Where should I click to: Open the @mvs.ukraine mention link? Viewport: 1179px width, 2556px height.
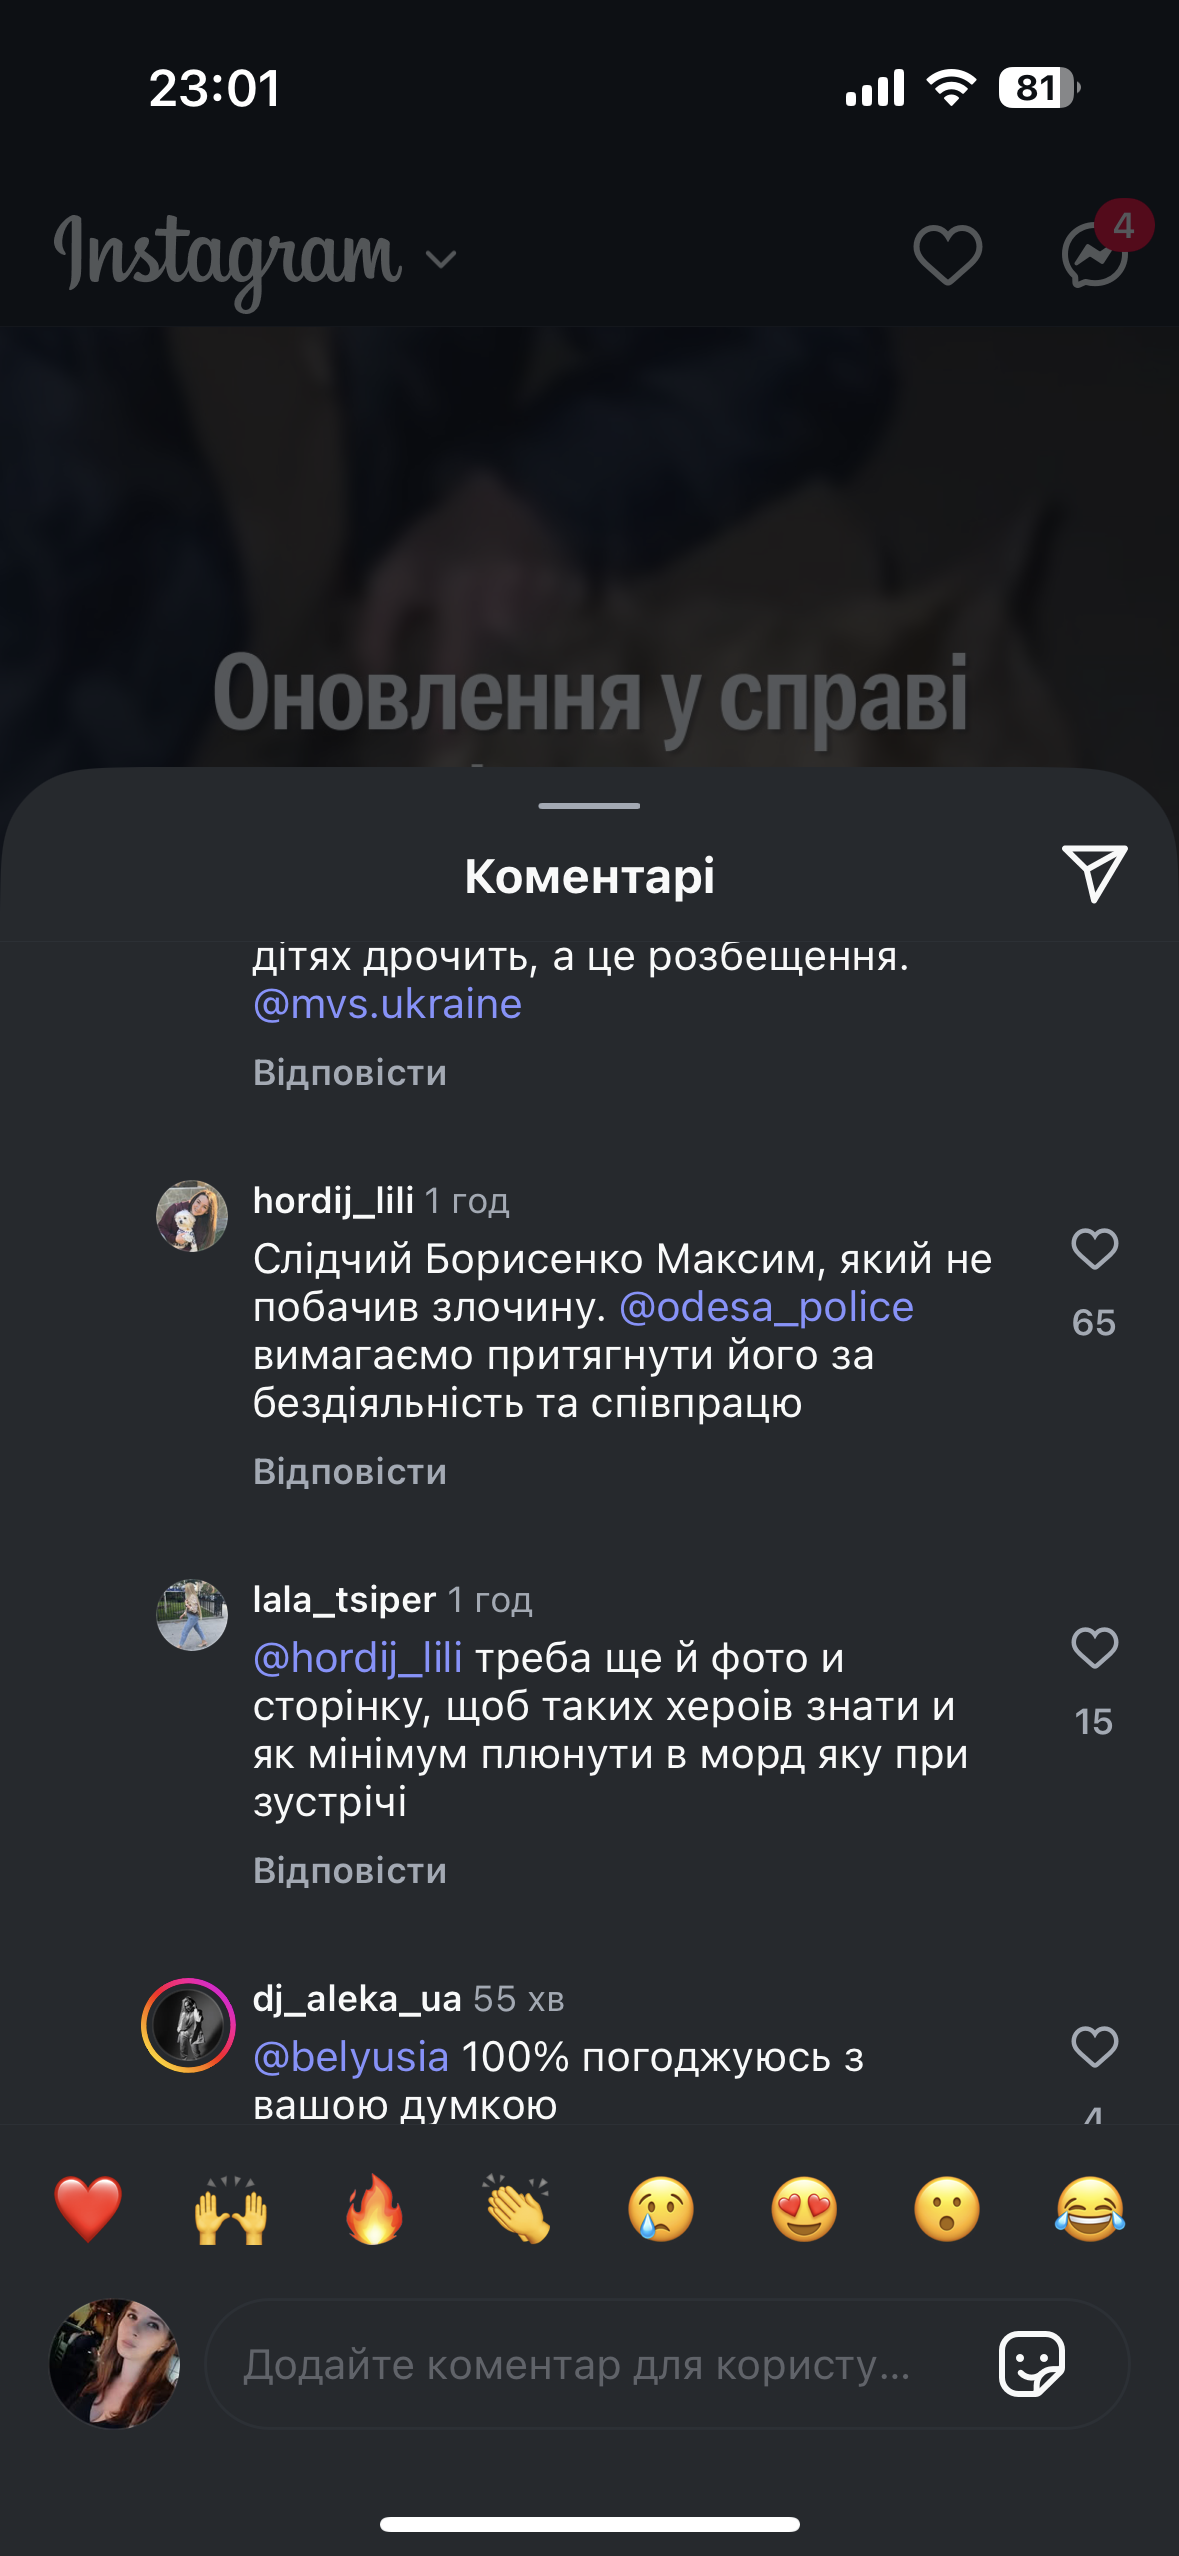tap(388, 1004)
